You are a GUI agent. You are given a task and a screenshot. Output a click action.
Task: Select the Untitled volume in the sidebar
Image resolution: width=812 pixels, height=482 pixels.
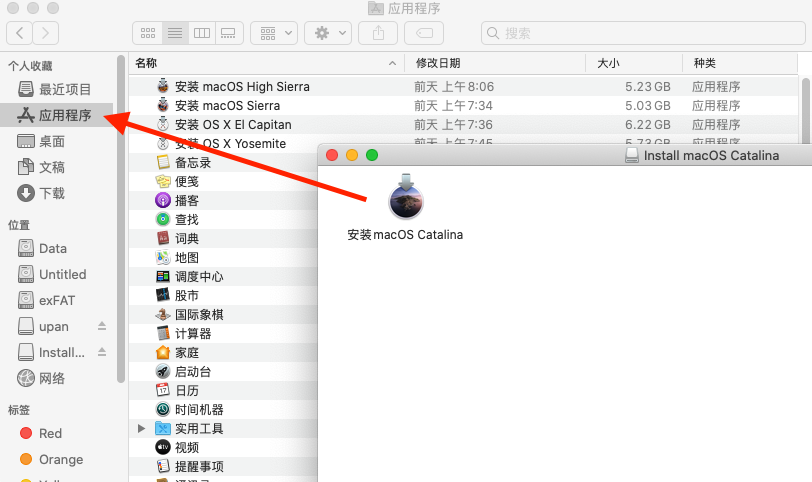[56, 274]
